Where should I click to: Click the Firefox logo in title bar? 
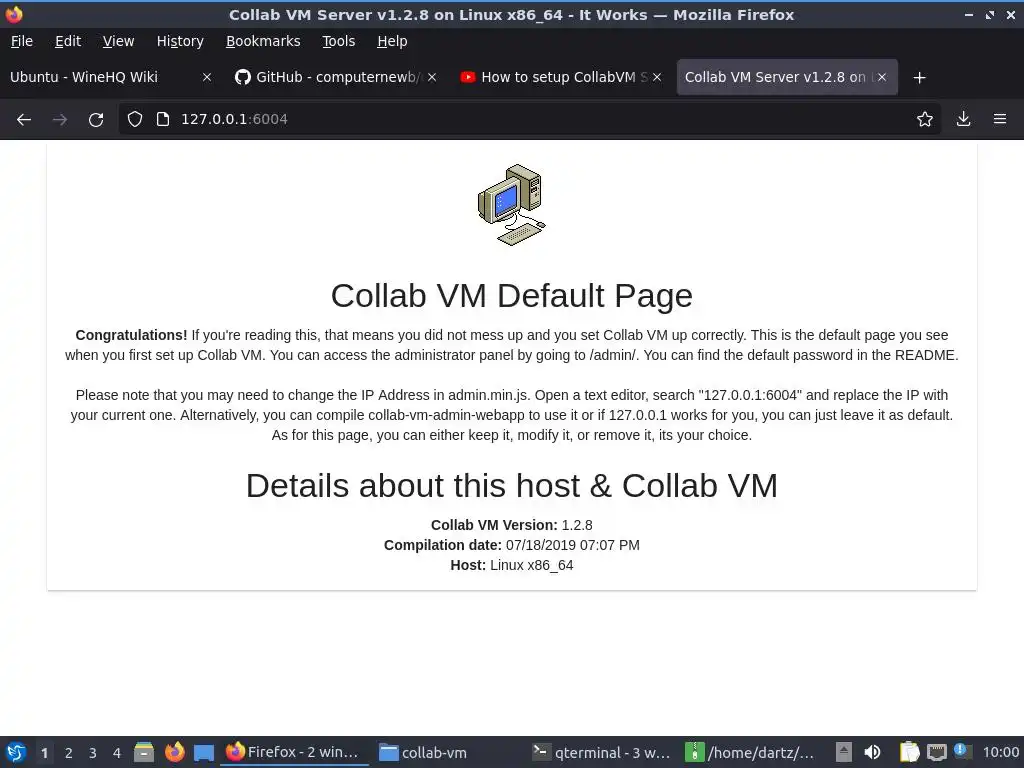(x=14, y=14)
